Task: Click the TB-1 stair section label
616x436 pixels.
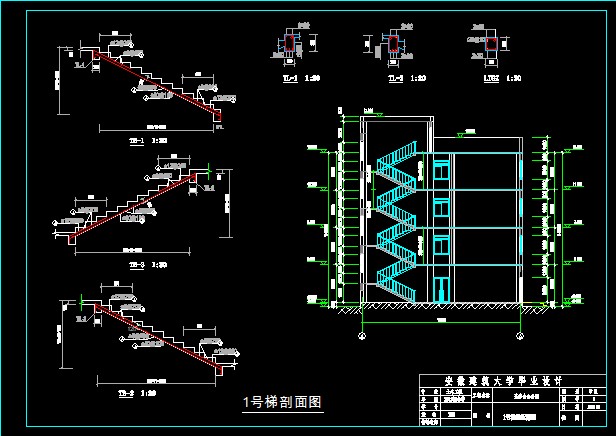Action: coord(144,141)
